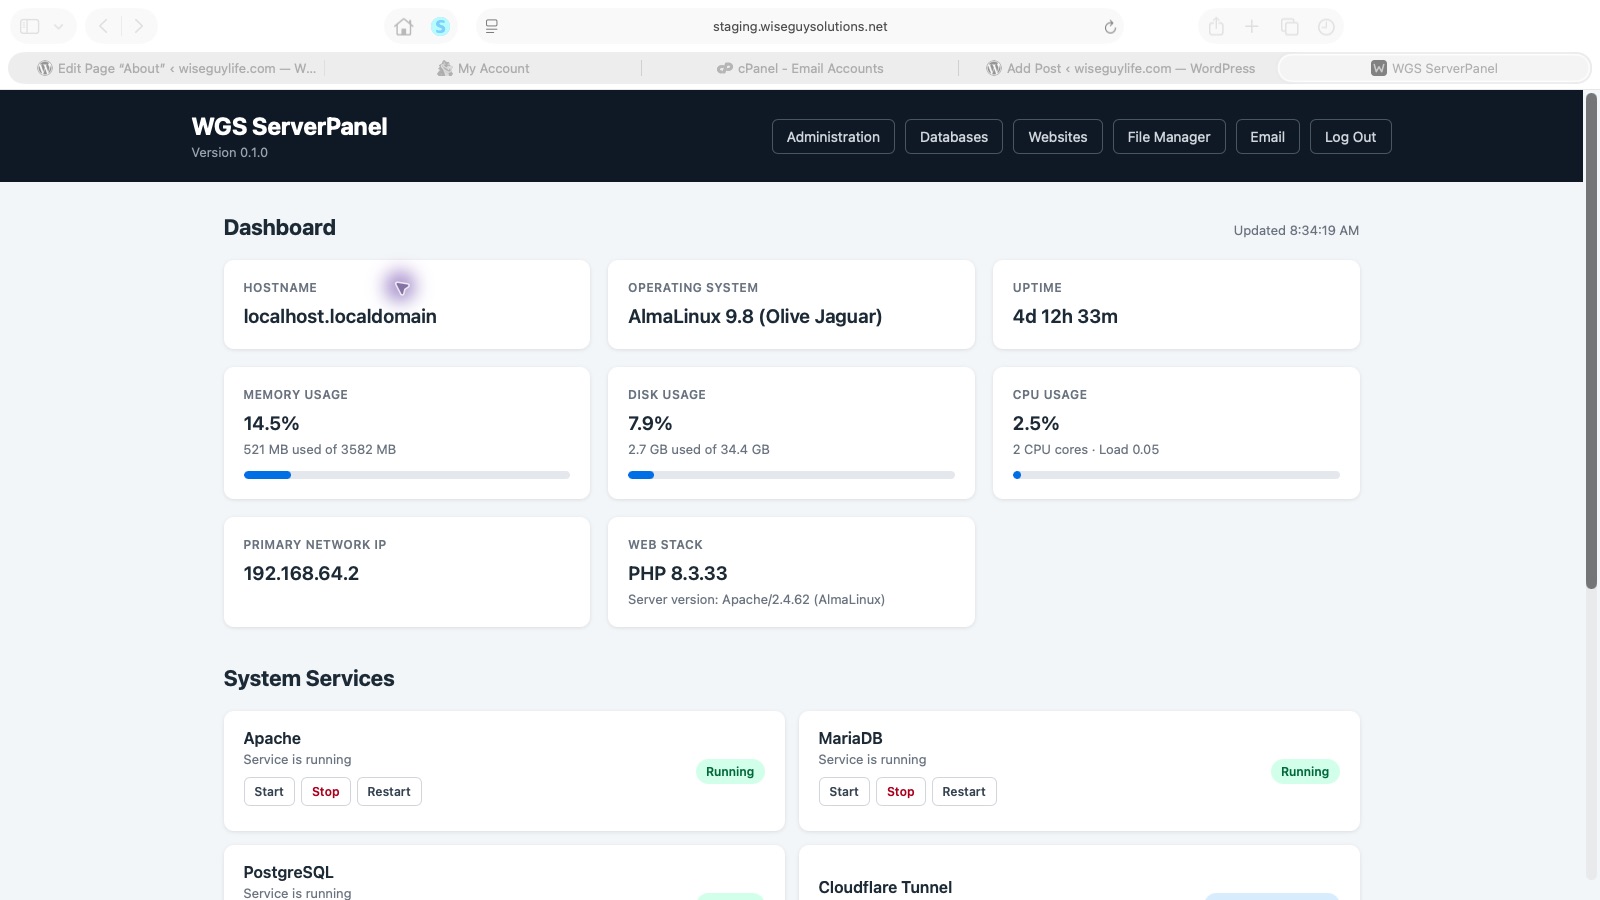
Task: Click the 2 CPU cores Load 0.05 text
Action: 1086,450
